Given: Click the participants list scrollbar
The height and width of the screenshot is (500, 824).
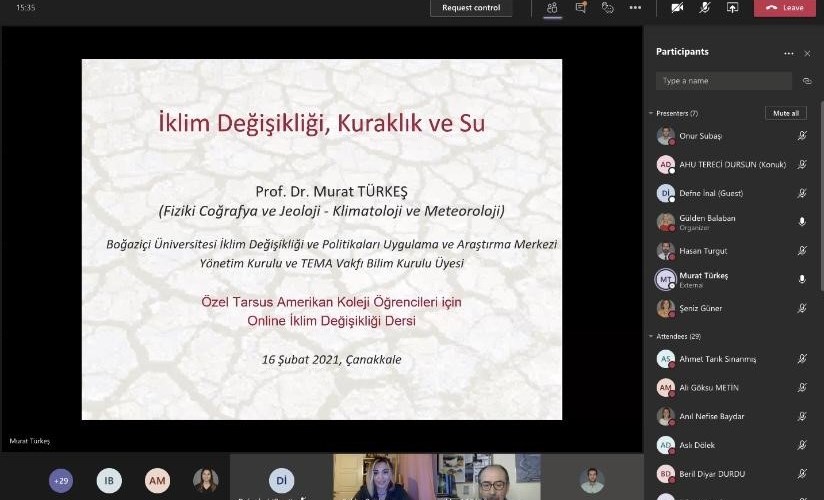Looking at the screenshot, I should tap(821, 195).
